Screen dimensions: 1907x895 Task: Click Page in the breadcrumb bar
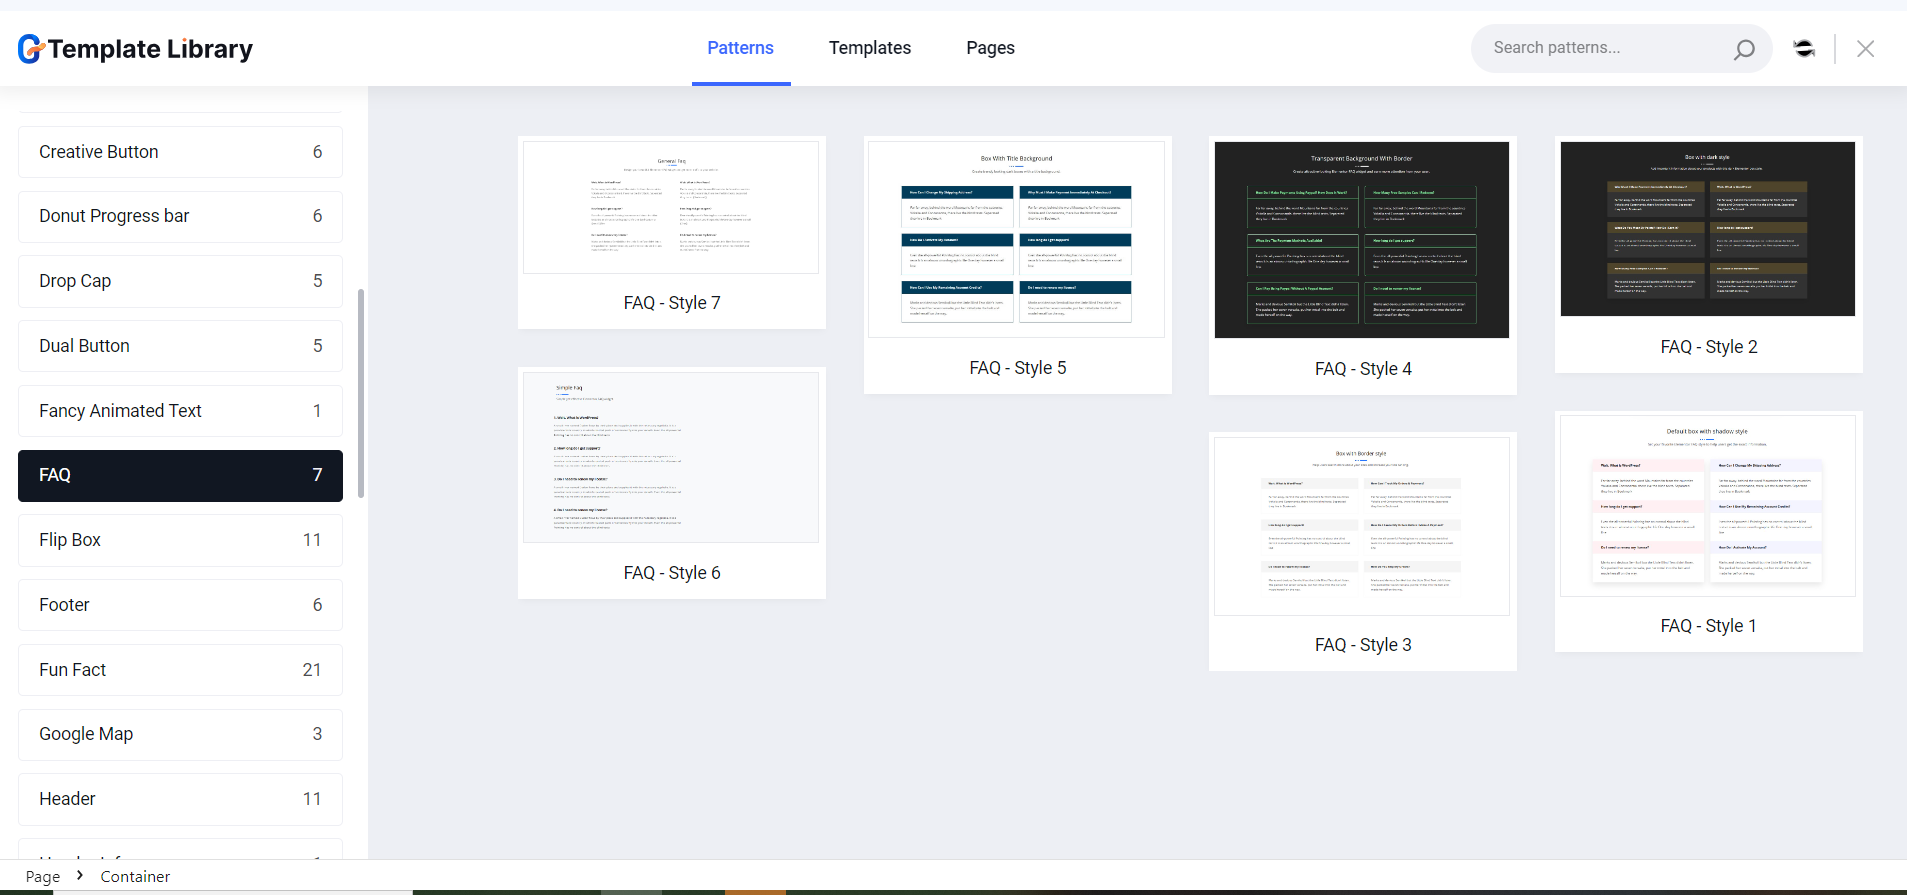click(x=43, y=876)
